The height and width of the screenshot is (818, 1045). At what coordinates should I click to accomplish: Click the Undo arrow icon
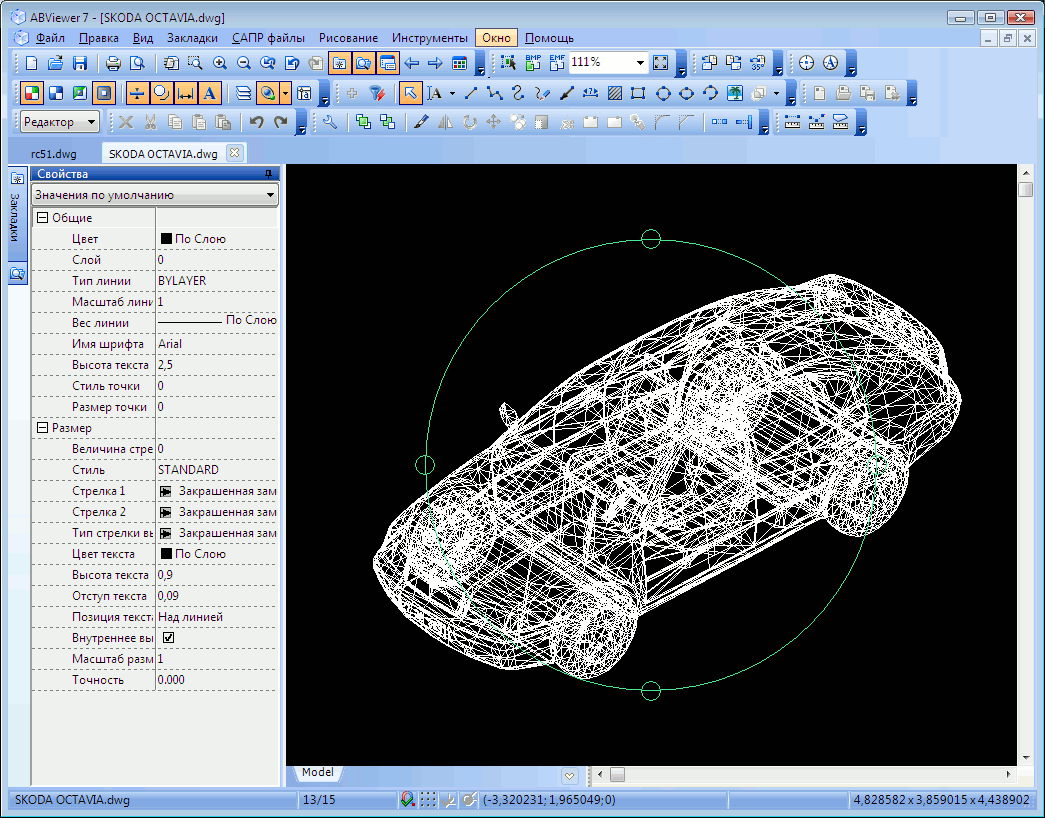coord(257,122)
